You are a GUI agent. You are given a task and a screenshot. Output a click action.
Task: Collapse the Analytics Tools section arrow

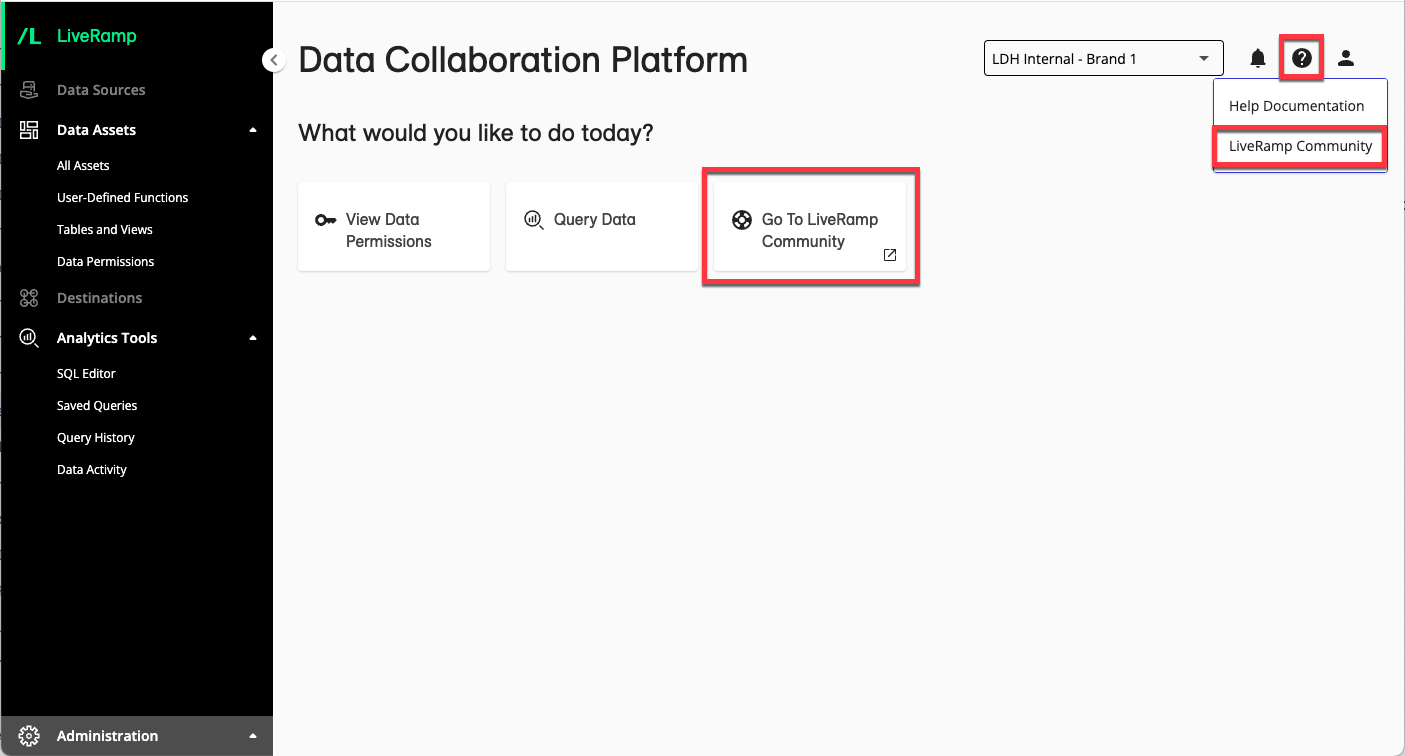[x=253, y=338]
